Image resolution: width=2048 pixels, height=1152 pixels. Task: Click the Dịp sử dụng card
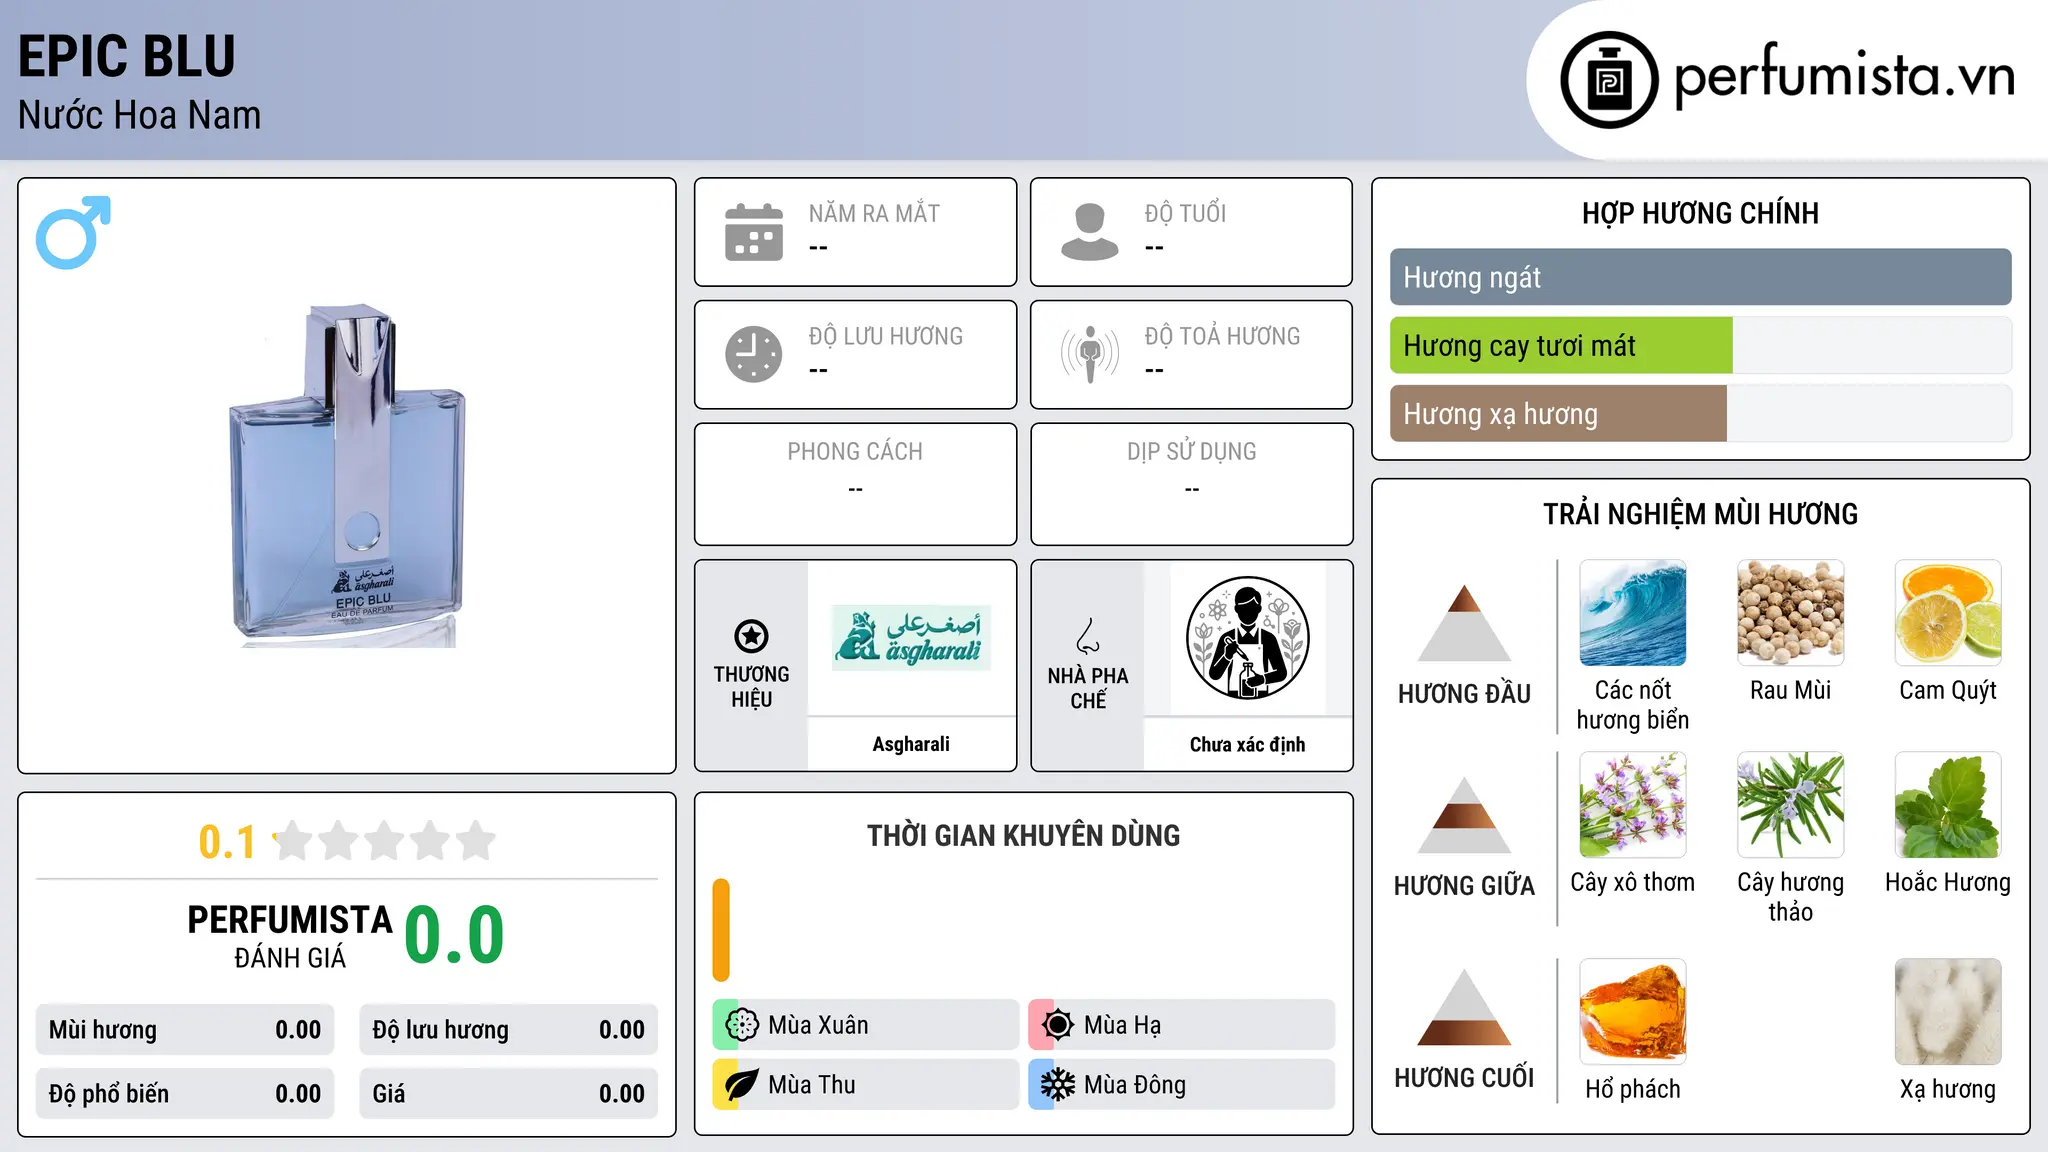coord(1191,484)
